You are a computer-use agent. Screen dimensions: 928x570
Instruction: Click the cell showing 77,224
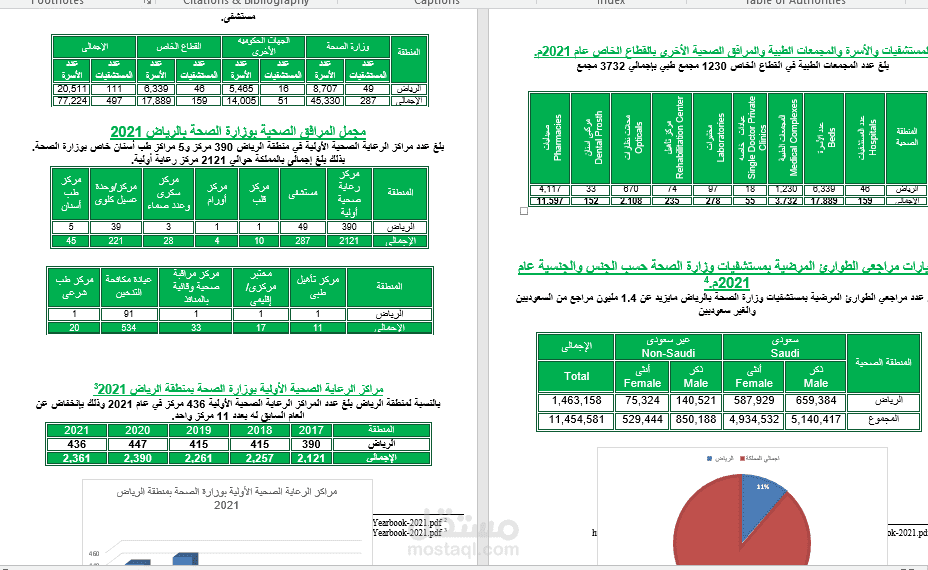point(72,101)
